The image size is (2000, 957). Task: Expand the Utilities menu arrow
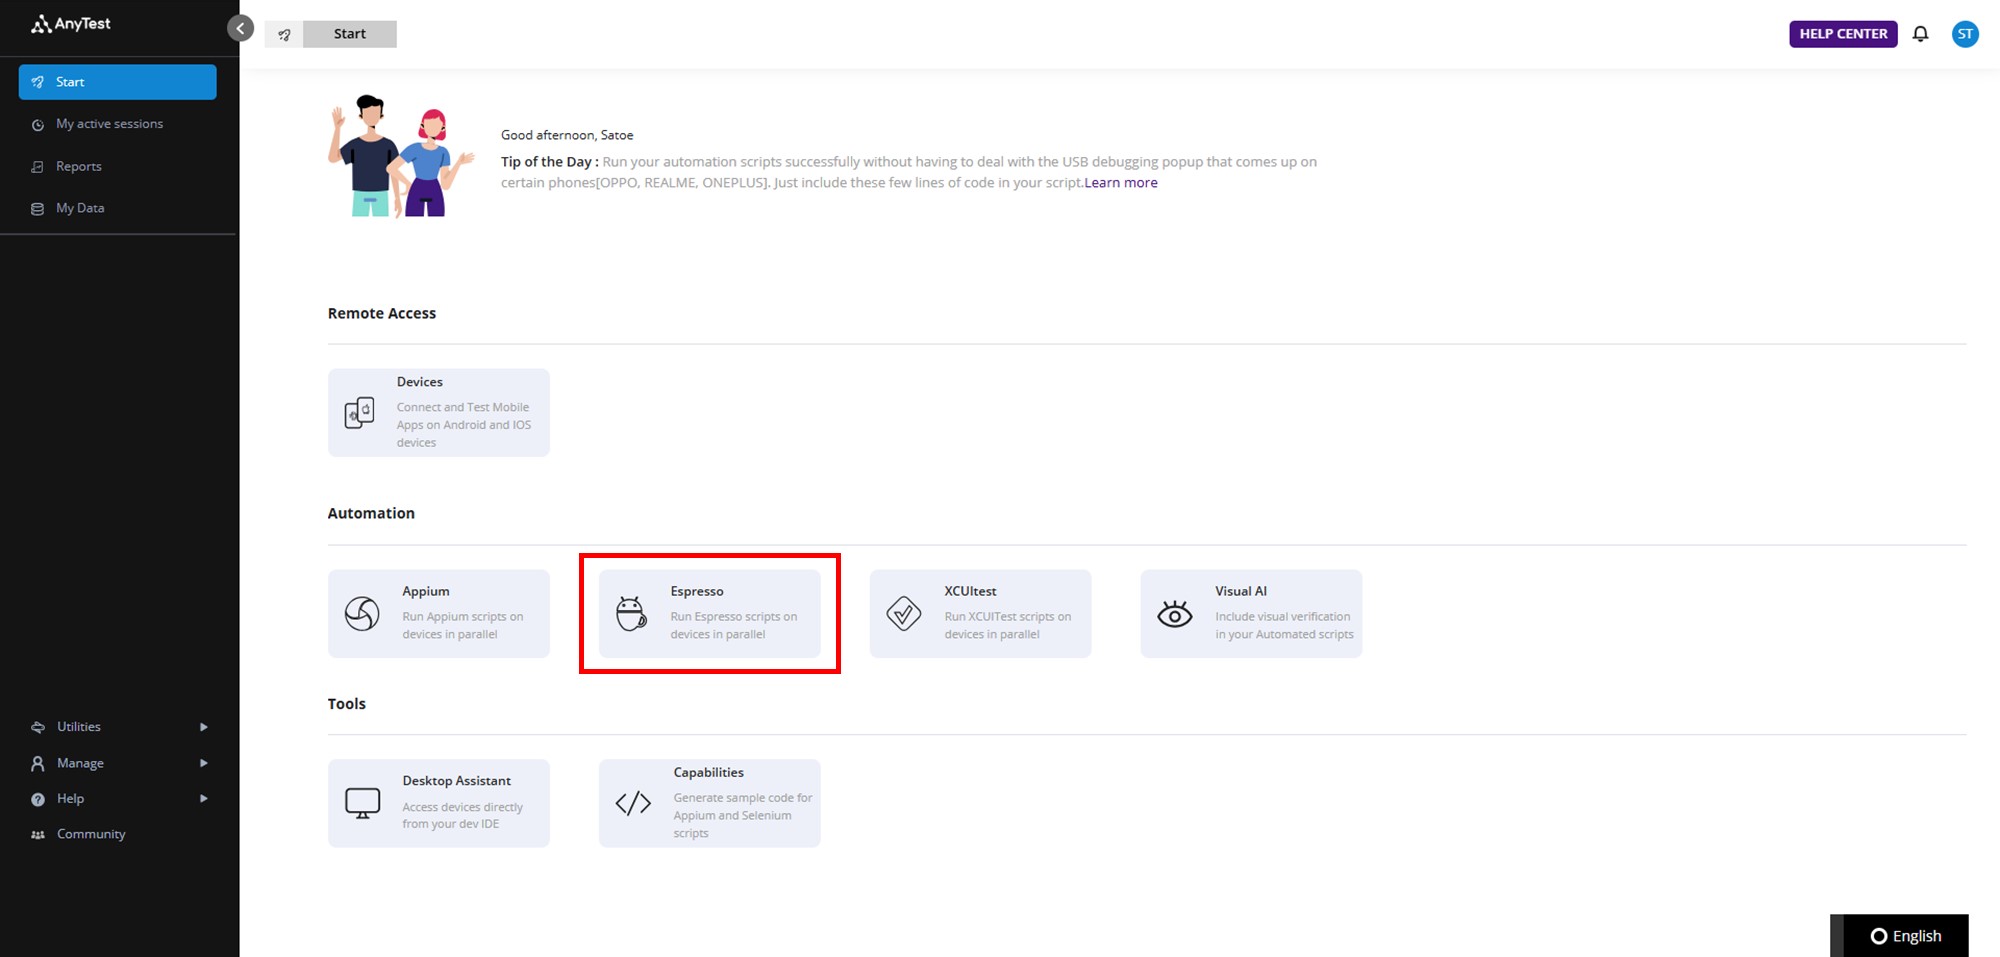point(204,727)
